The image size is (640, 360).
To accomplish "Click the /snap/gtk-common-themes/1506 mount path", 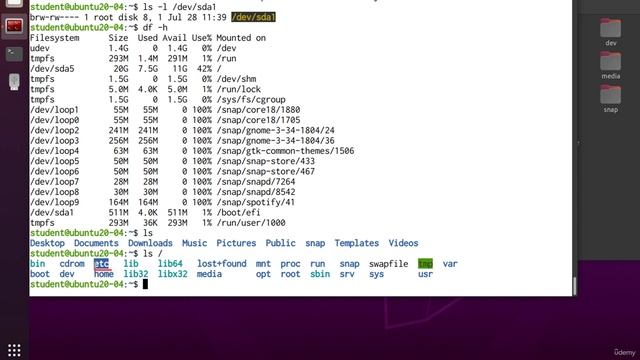I will (285, 151).
